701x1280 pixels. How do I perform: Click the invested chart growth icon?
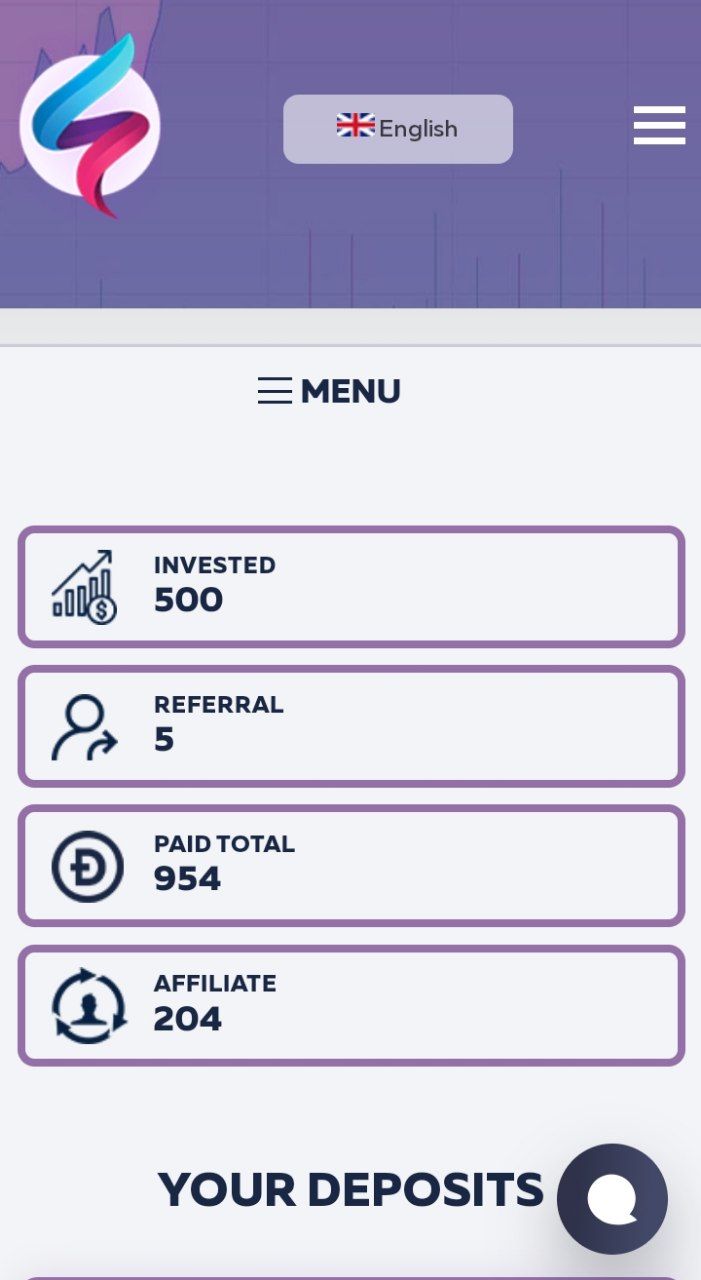tap(85, 587)
